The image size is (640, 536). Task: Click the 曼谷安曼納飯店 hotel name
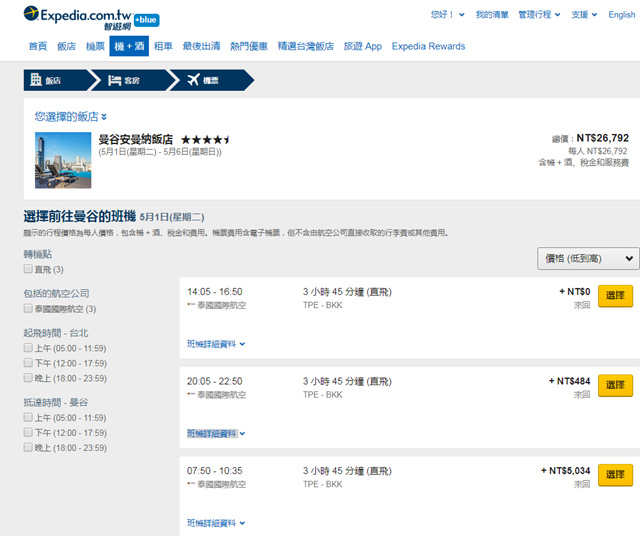[x=136, y=139]
